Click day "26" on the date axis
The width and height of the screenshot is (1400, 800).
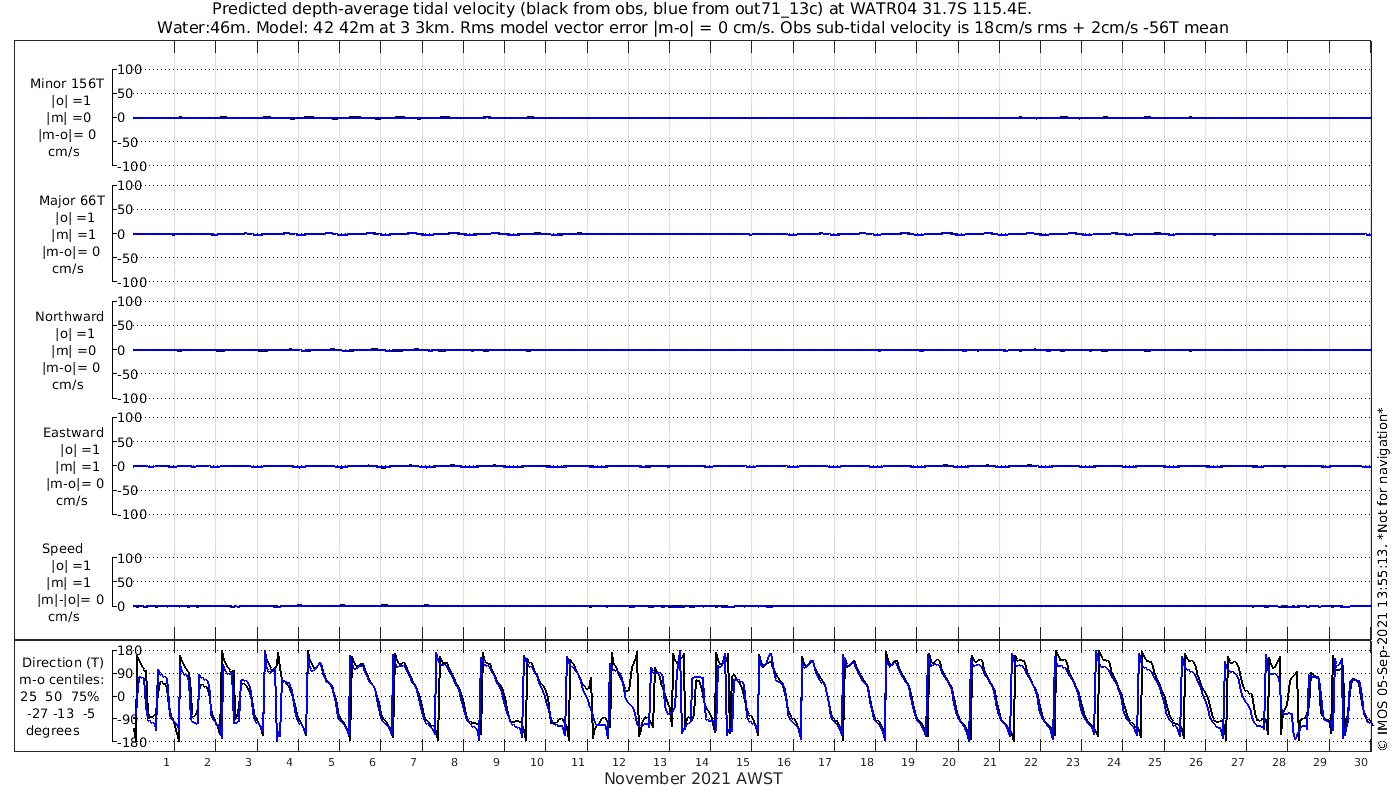tap(1196, 762)
